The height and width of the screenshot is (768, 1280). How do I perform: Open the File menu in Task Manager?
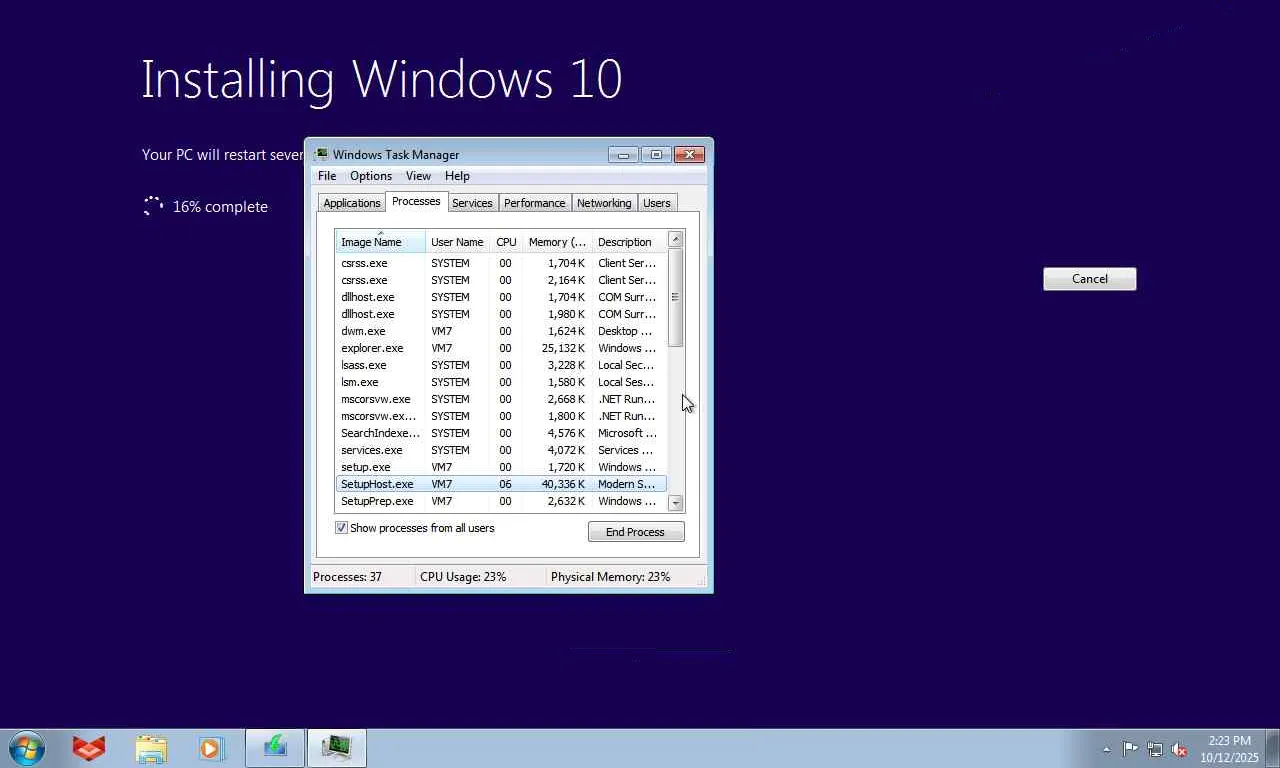tap(327, 176)
